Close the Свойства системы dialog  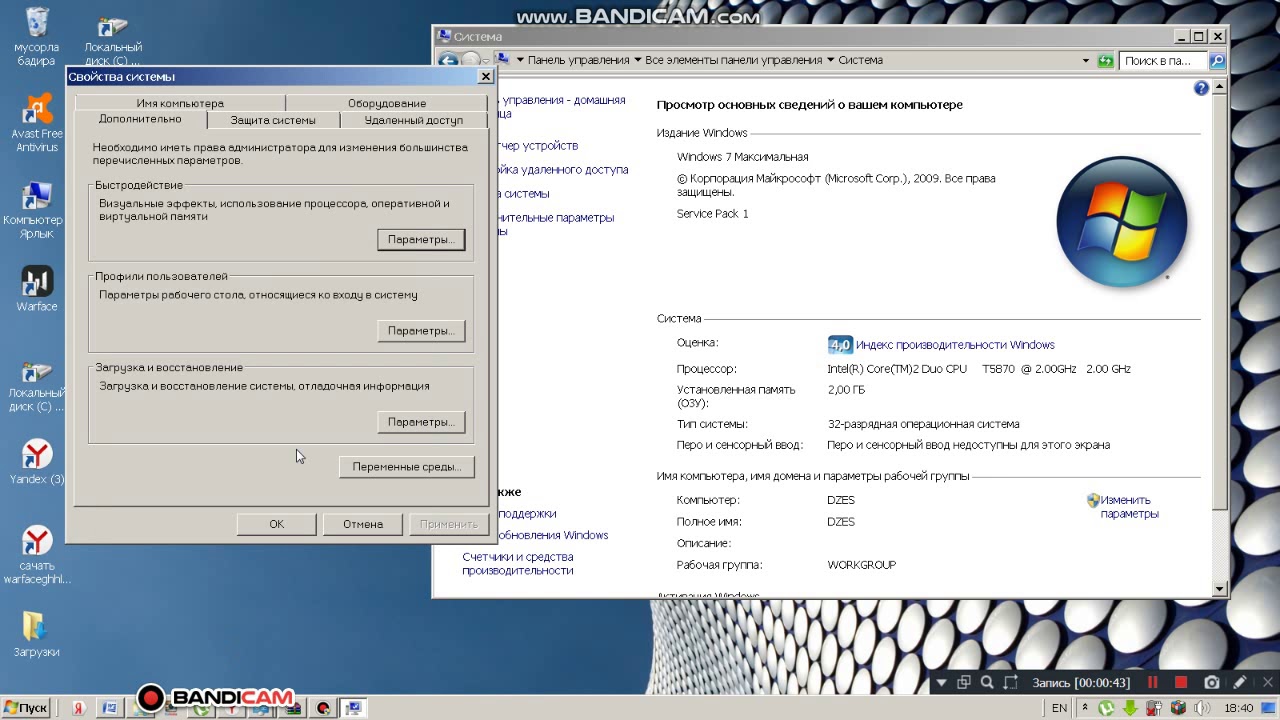pos(486,76)
